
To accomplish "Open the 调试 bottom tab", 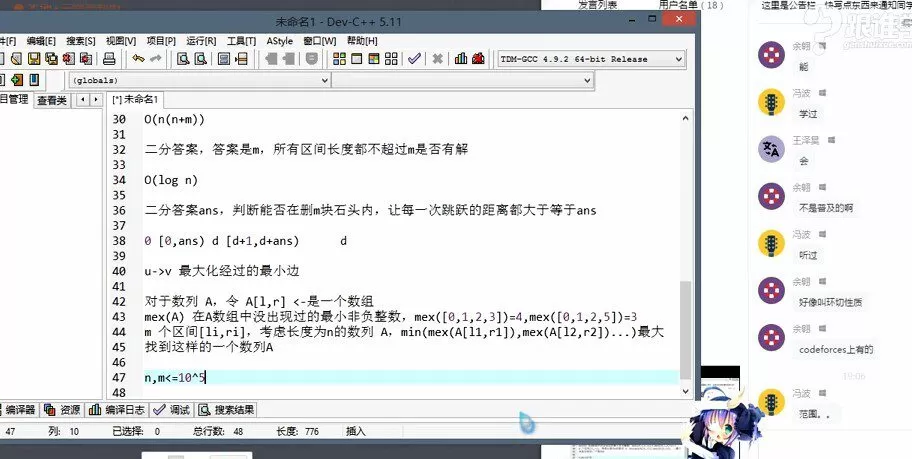I will (172, 410).
